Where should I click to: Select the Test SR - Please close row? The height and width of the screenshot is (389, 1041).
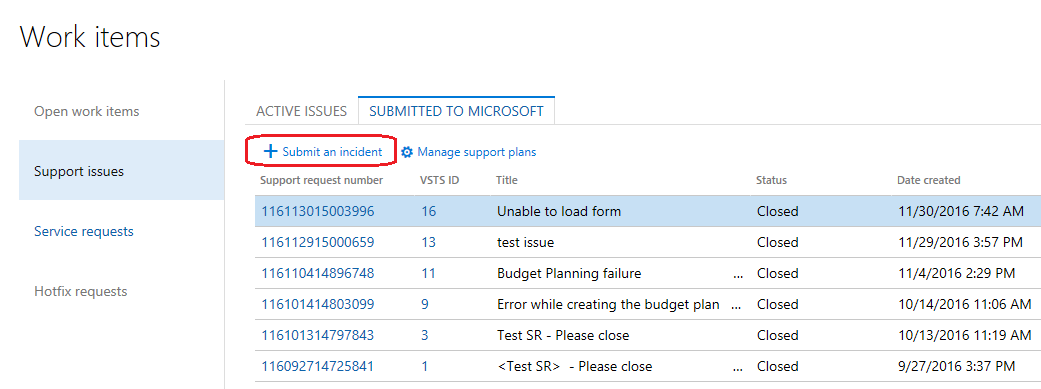pos(648,335)
